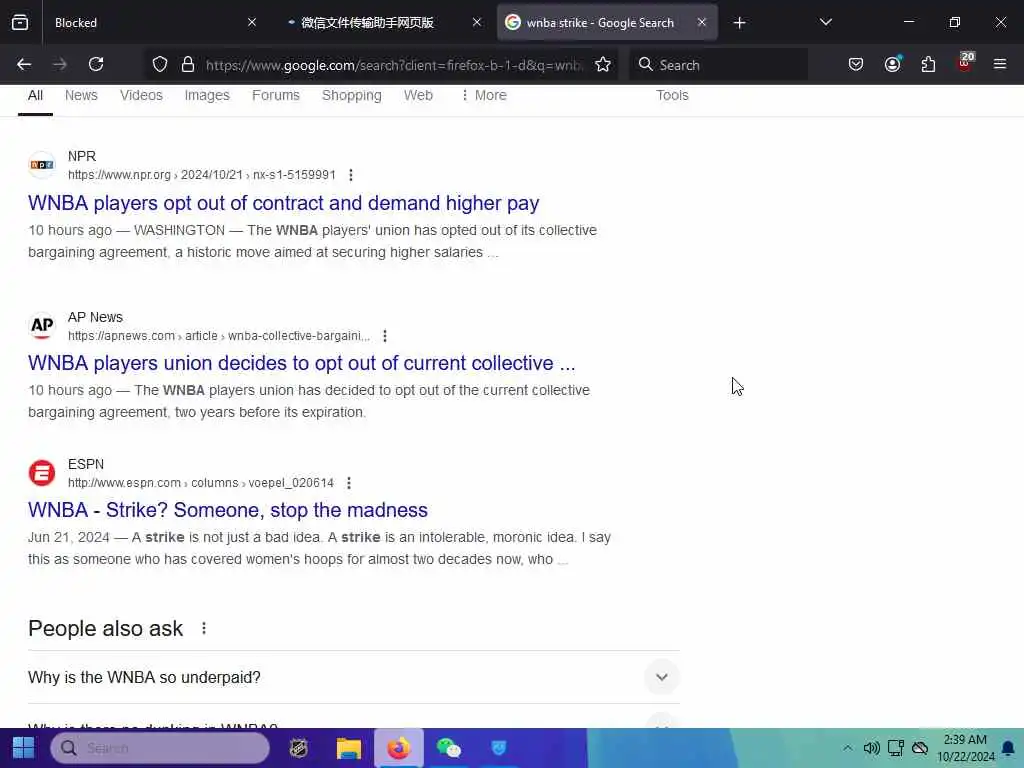Open 'WNBA players opt out of contract' article

[x=283, y=203]
